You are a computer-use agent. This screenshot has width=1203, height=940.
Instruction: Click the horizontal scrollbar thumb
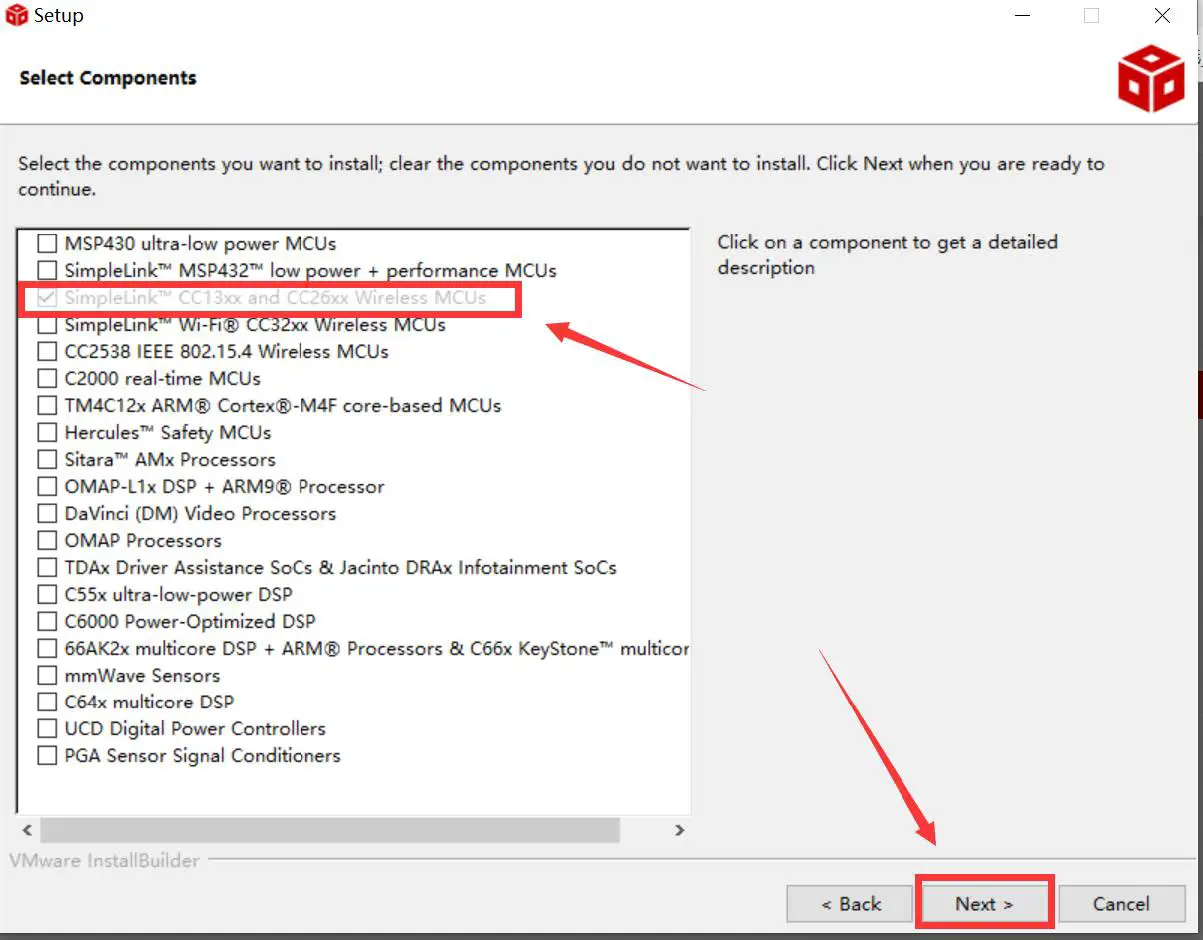(x=330, y=830)
